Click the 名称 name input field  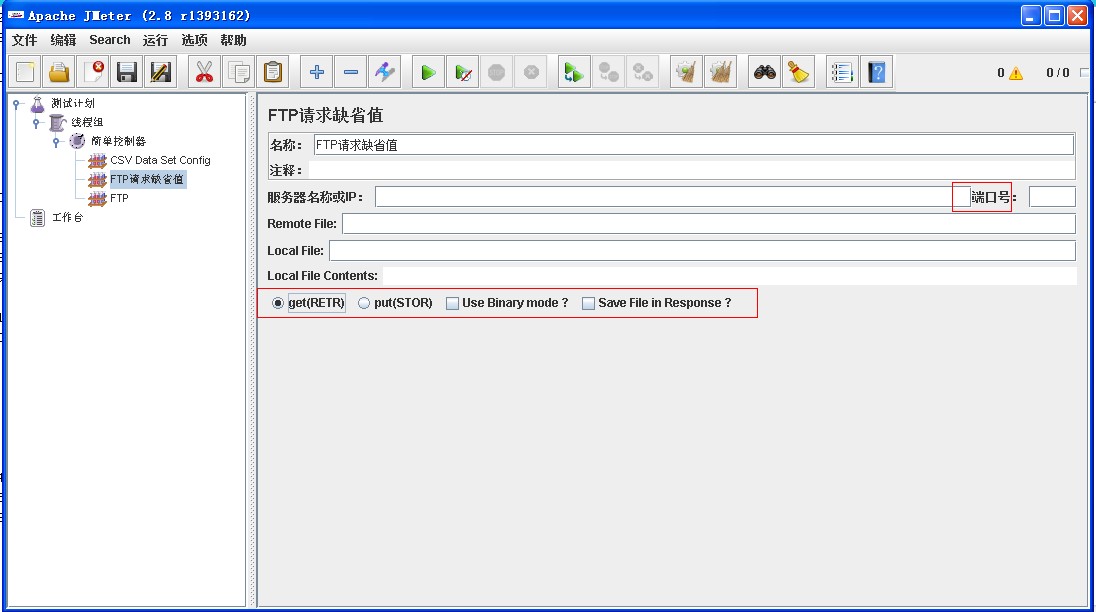(x=693, y=145)
